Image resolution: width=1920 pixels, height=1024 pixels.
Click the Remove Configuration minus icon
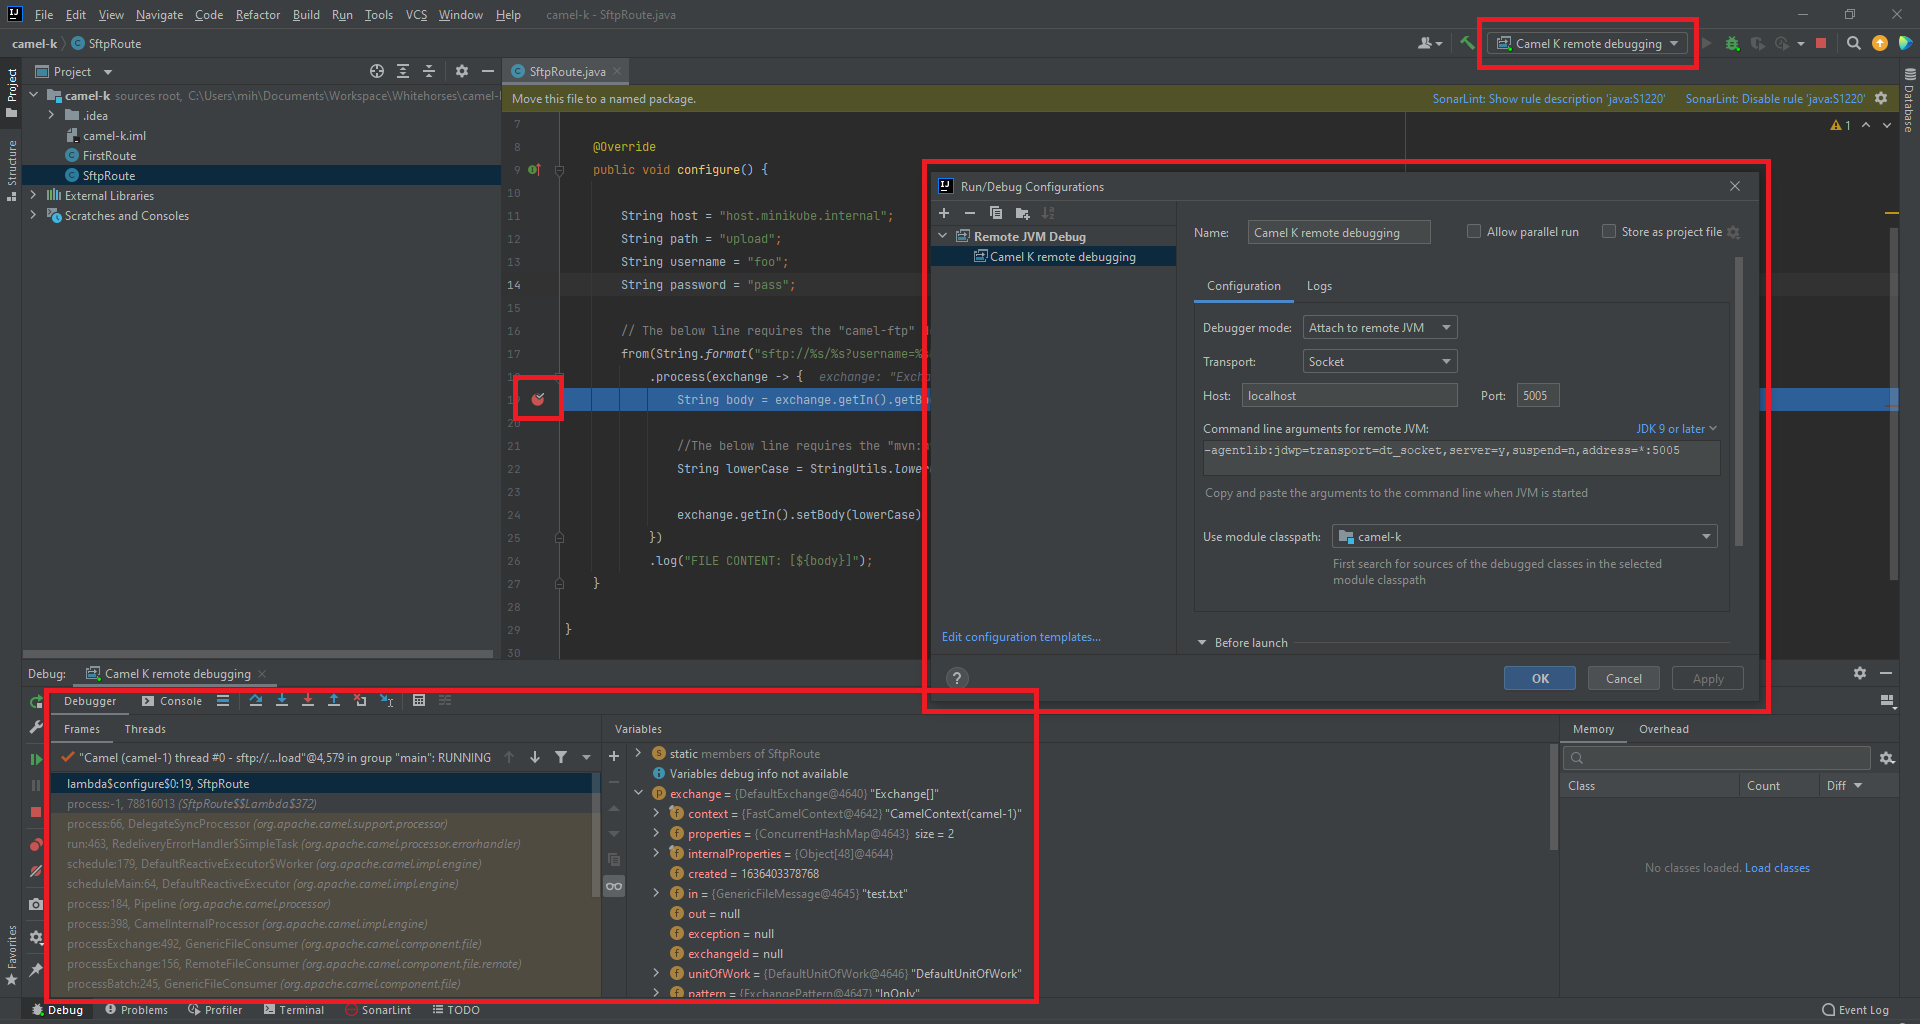[x=970, y=213]
